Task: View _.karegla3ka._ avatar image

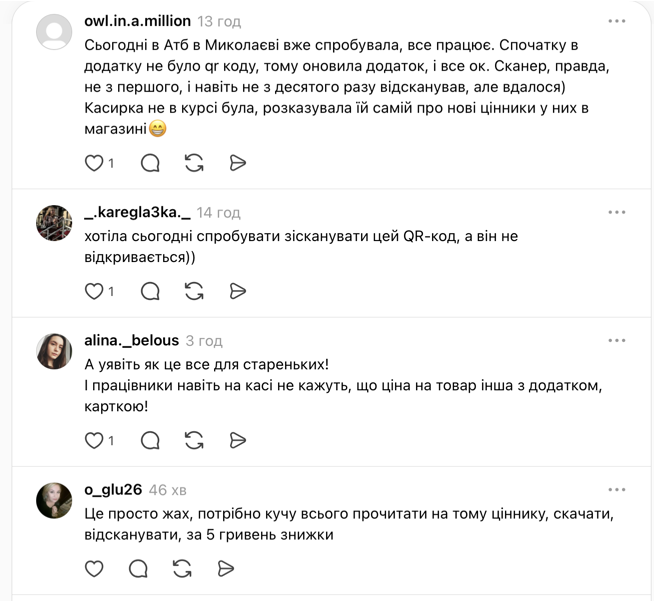Action: click(x=54, y=223)
